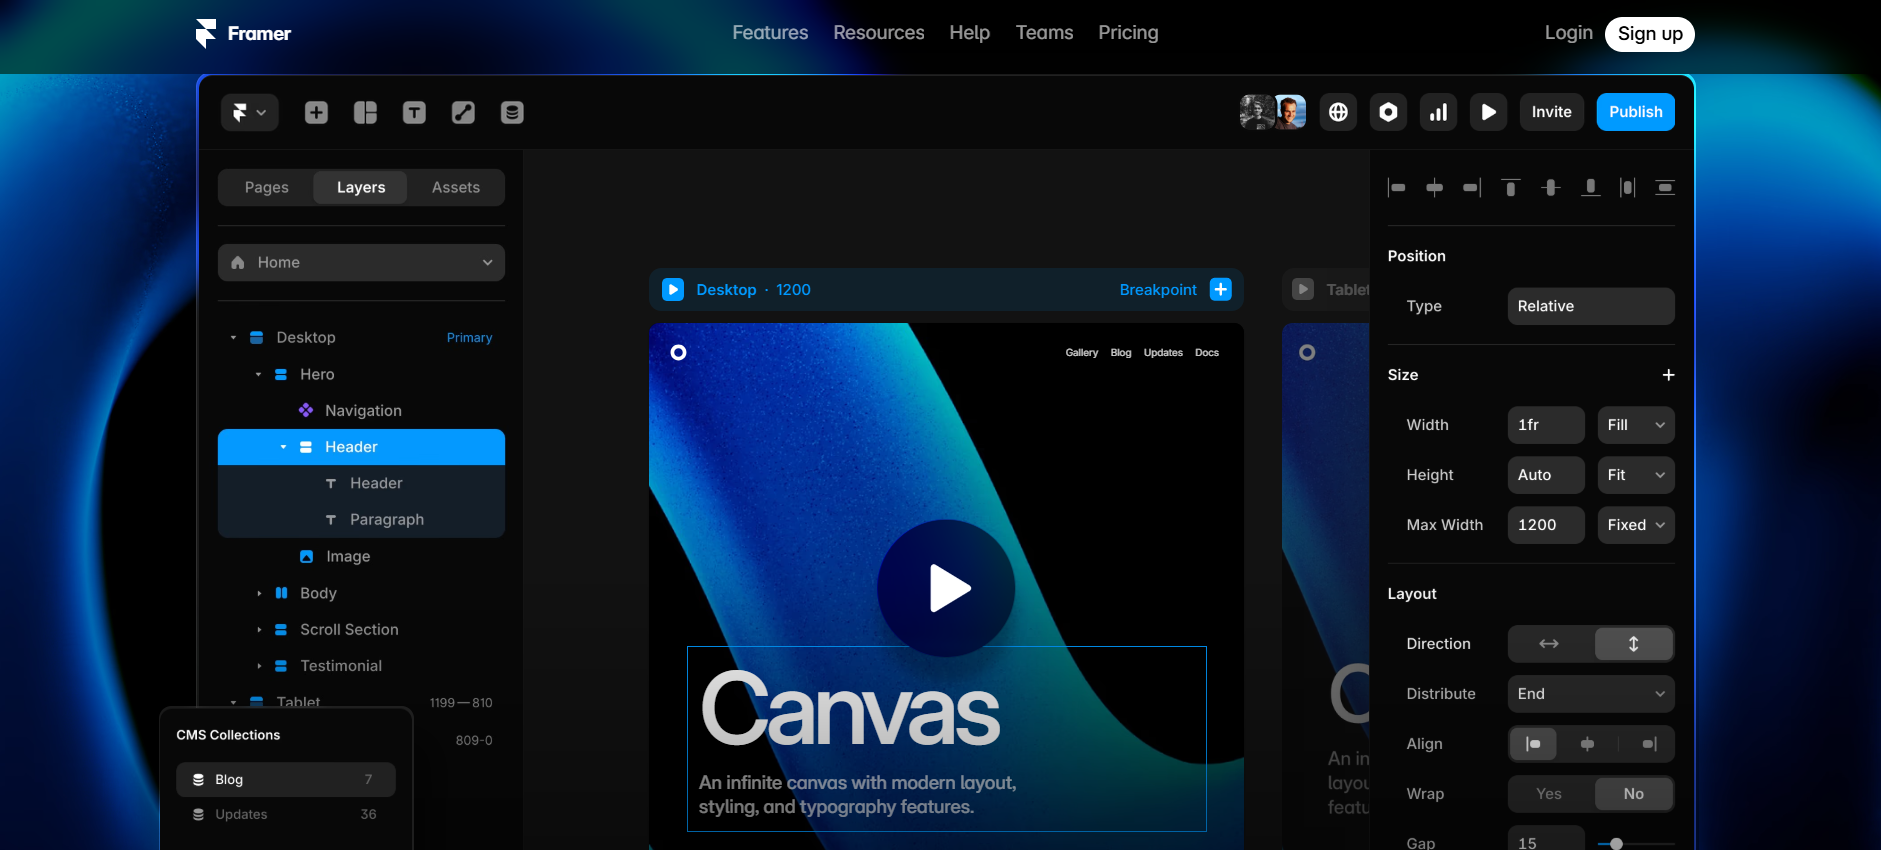The image size is (1881, 850).
Task: Play the Canvas video preview
Action: 946,588
